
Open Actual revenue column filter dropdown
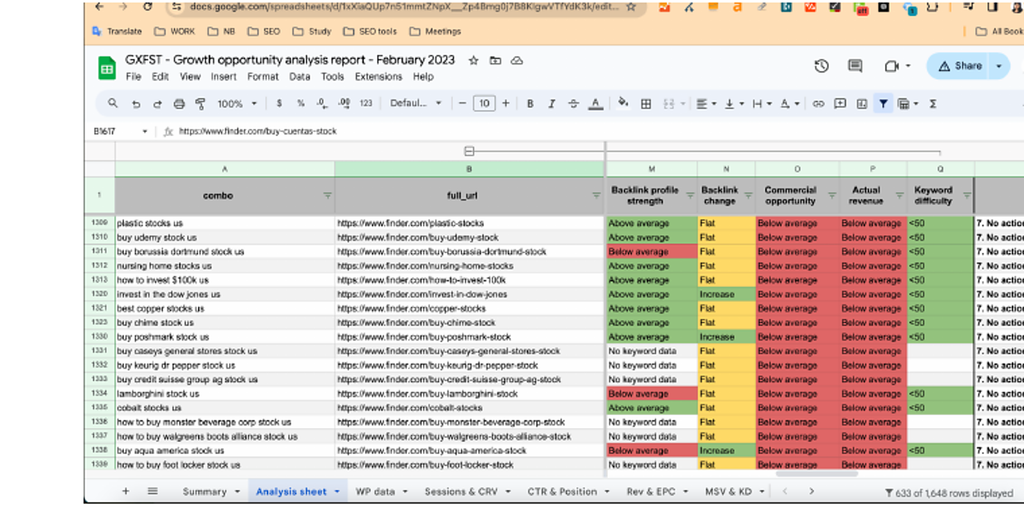[x=899, y=195]
